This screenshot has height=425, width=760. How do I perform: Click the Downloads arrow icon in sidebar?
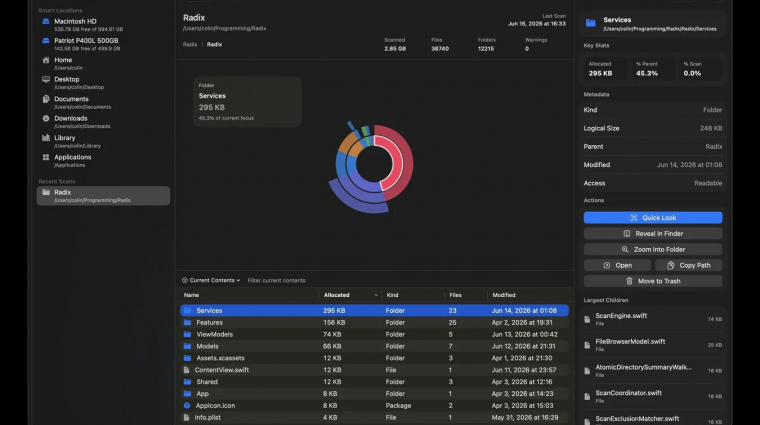click(x=46, y=118)
